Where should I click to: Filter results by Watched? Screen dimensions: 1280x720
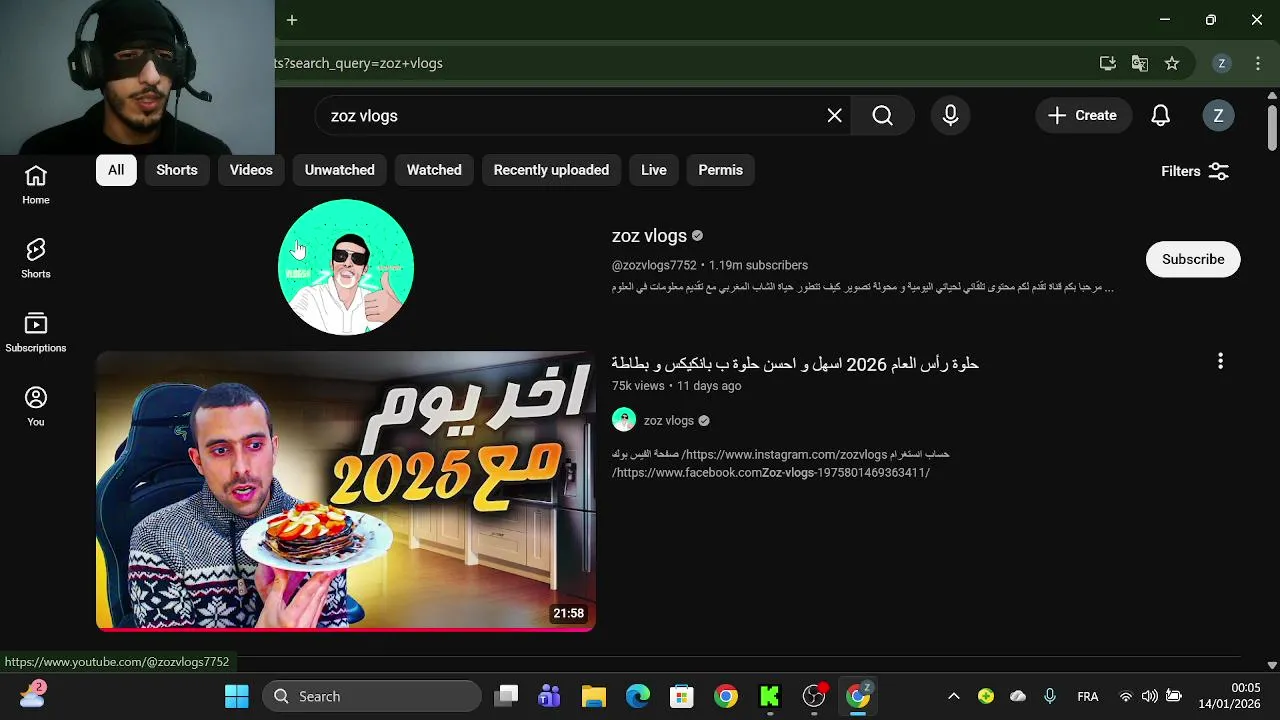pyautogui.click(x=434, y=170)
